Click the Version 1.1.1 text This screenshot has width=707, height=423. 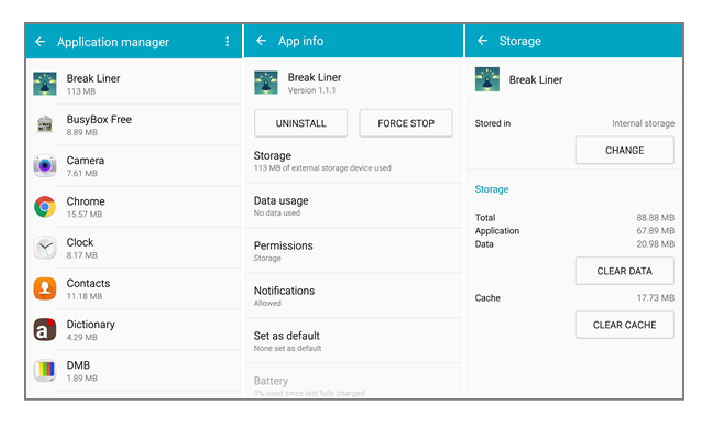tap(312, 91)
